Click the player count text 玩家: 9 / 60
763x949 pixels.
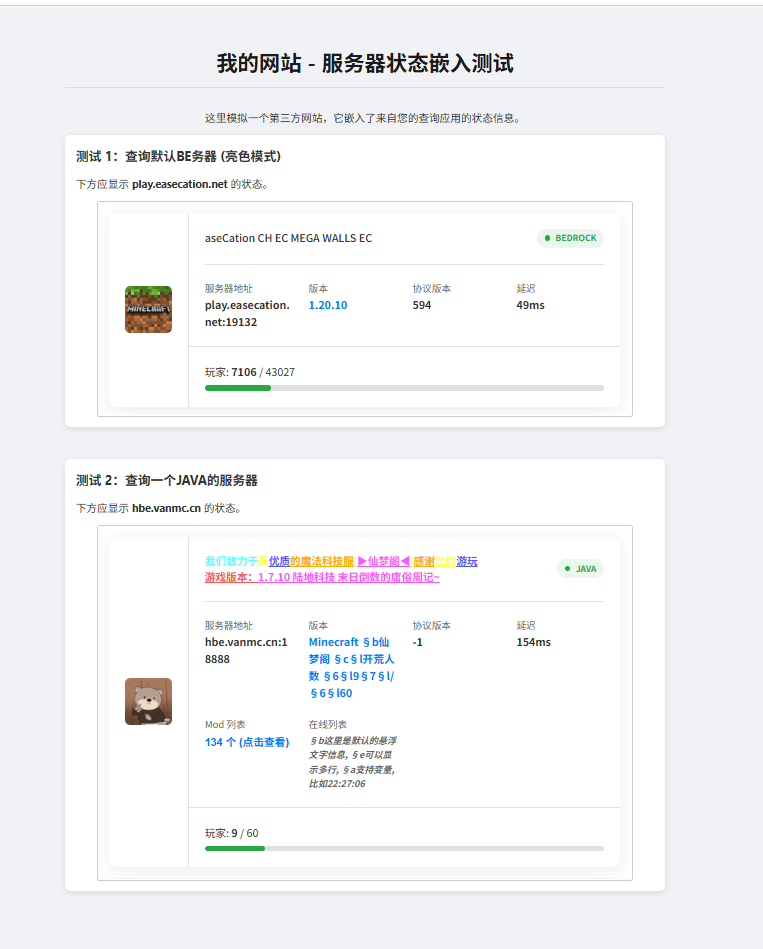coord(232,833)
